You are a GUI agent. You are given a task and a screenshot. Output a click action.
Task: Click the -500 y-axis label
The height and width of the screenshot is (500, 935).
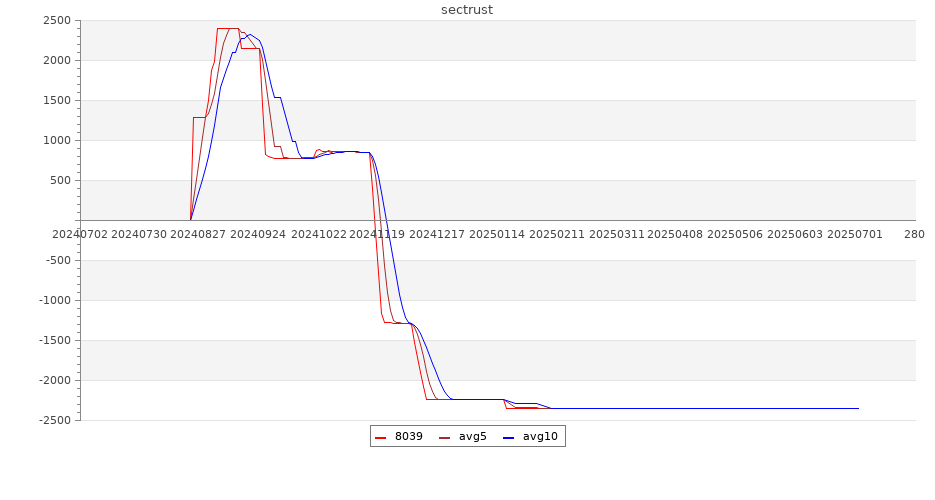(x=59, y=260)
